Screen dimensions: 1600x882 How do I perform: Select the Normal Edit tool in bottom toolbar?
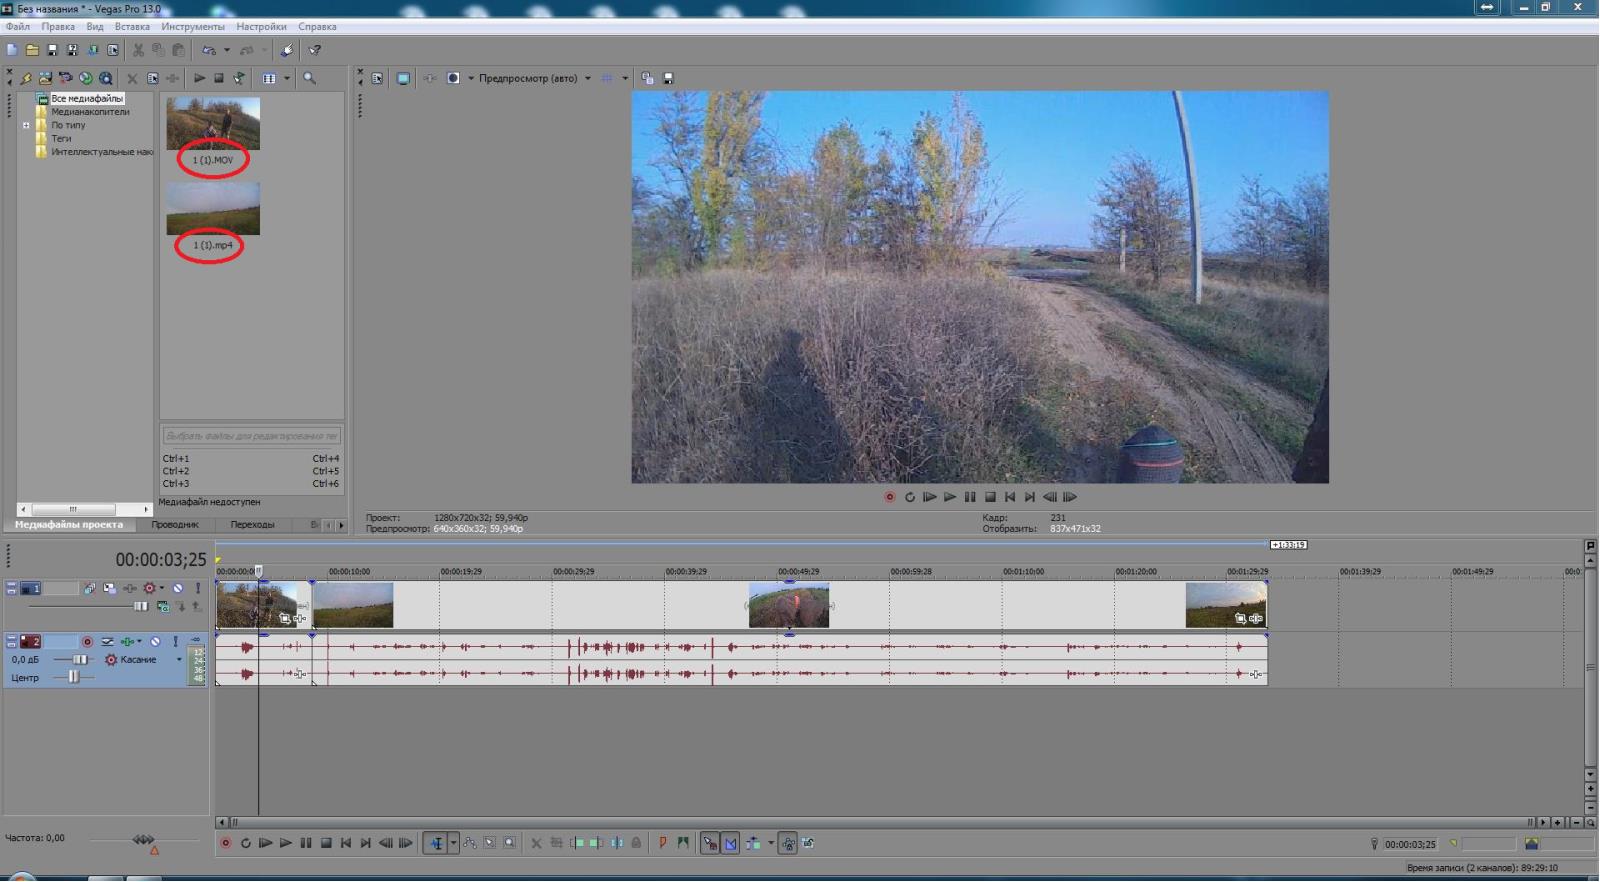pos(436,843)
